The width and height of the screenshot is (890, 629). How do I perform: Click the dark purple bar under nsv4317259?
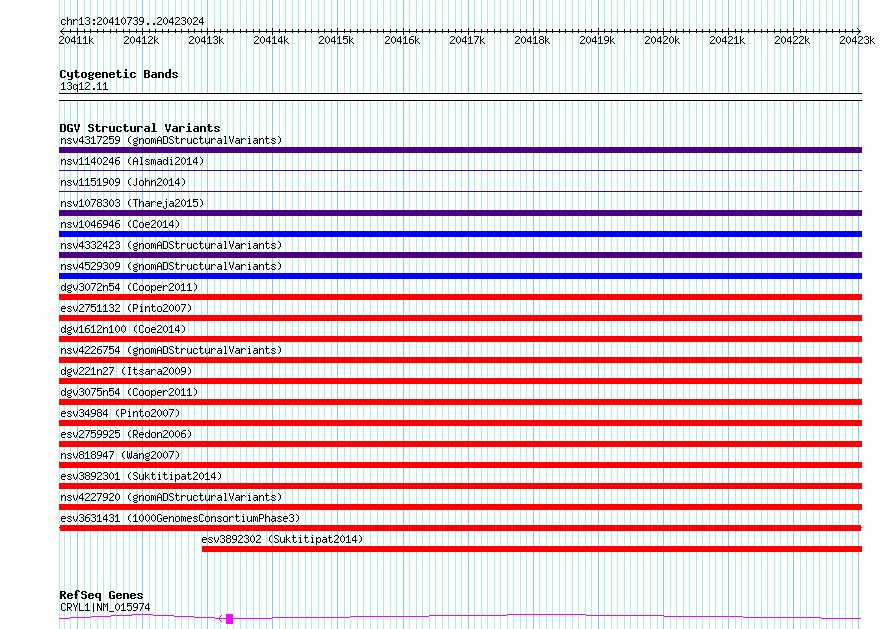point(460,150)
